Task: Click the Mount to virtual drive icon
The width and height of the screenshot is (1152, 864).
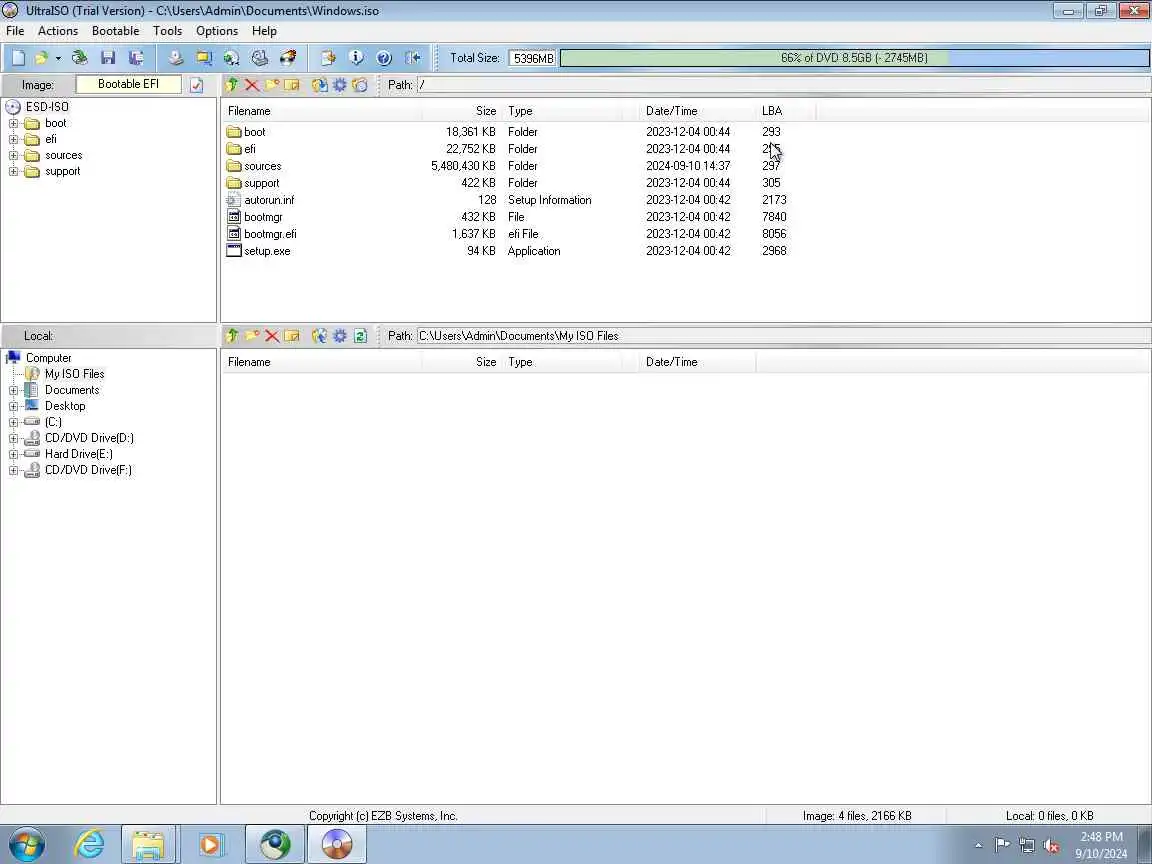Action: tap(259, 58)
